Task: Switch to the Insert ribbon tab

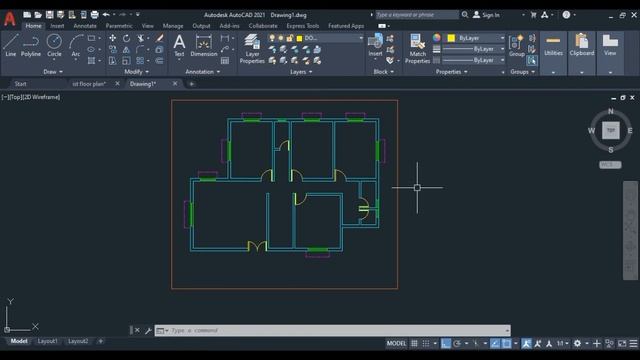Action: pyautogui.click(x=57, y=26)
